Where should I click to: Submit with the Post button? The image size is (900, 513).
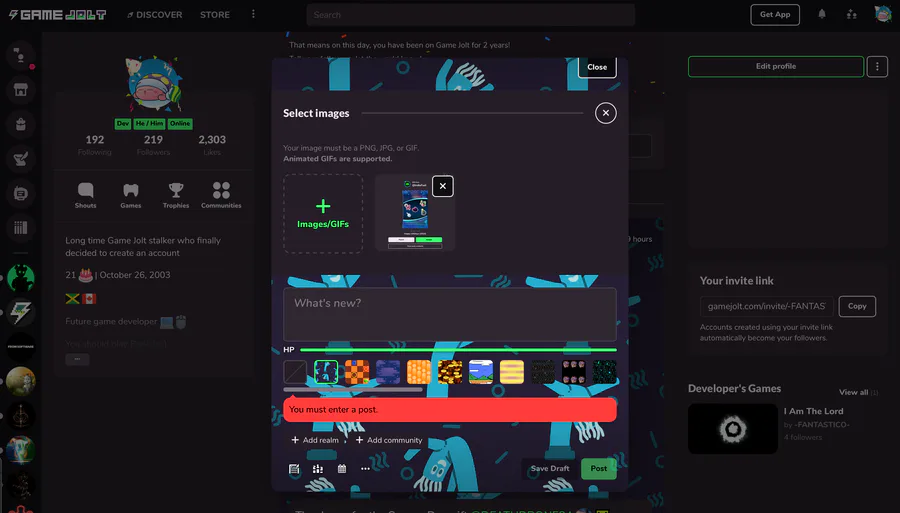599,469
